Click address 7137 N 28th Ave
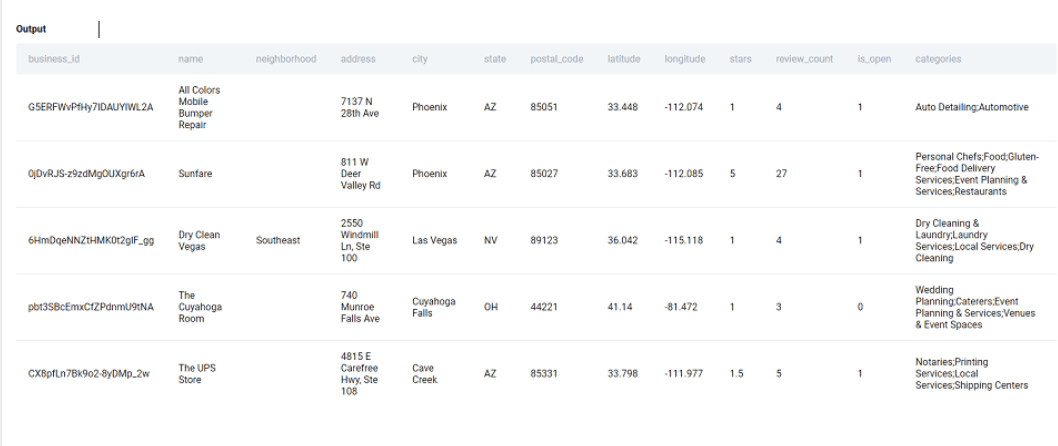 360,107
